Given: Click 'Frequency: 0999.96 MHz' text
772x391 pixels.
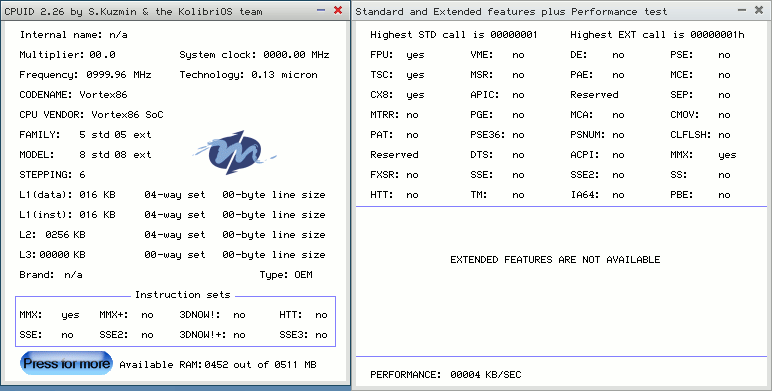Looking at the screenshot, I should click(85, 75).
